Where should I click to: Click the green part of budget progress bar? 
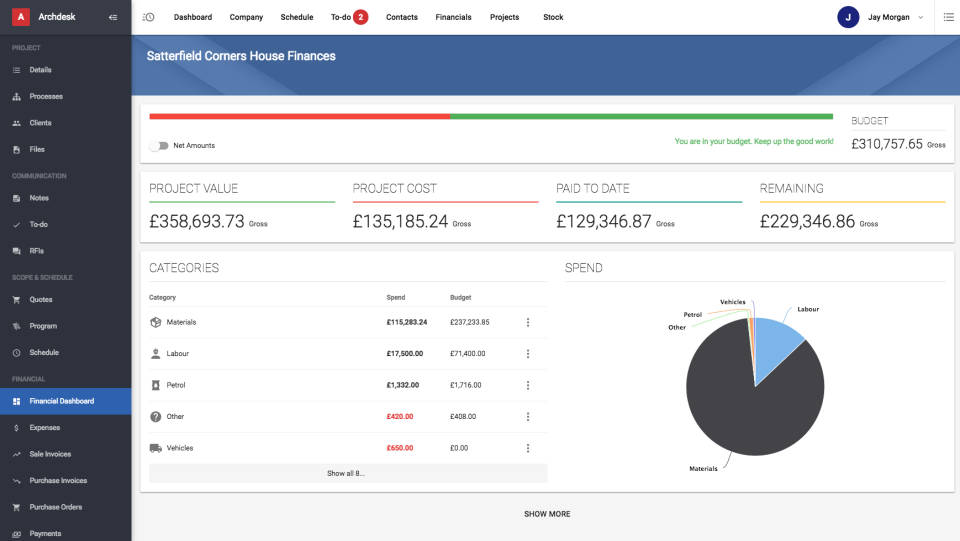click(x=640, y=116)
